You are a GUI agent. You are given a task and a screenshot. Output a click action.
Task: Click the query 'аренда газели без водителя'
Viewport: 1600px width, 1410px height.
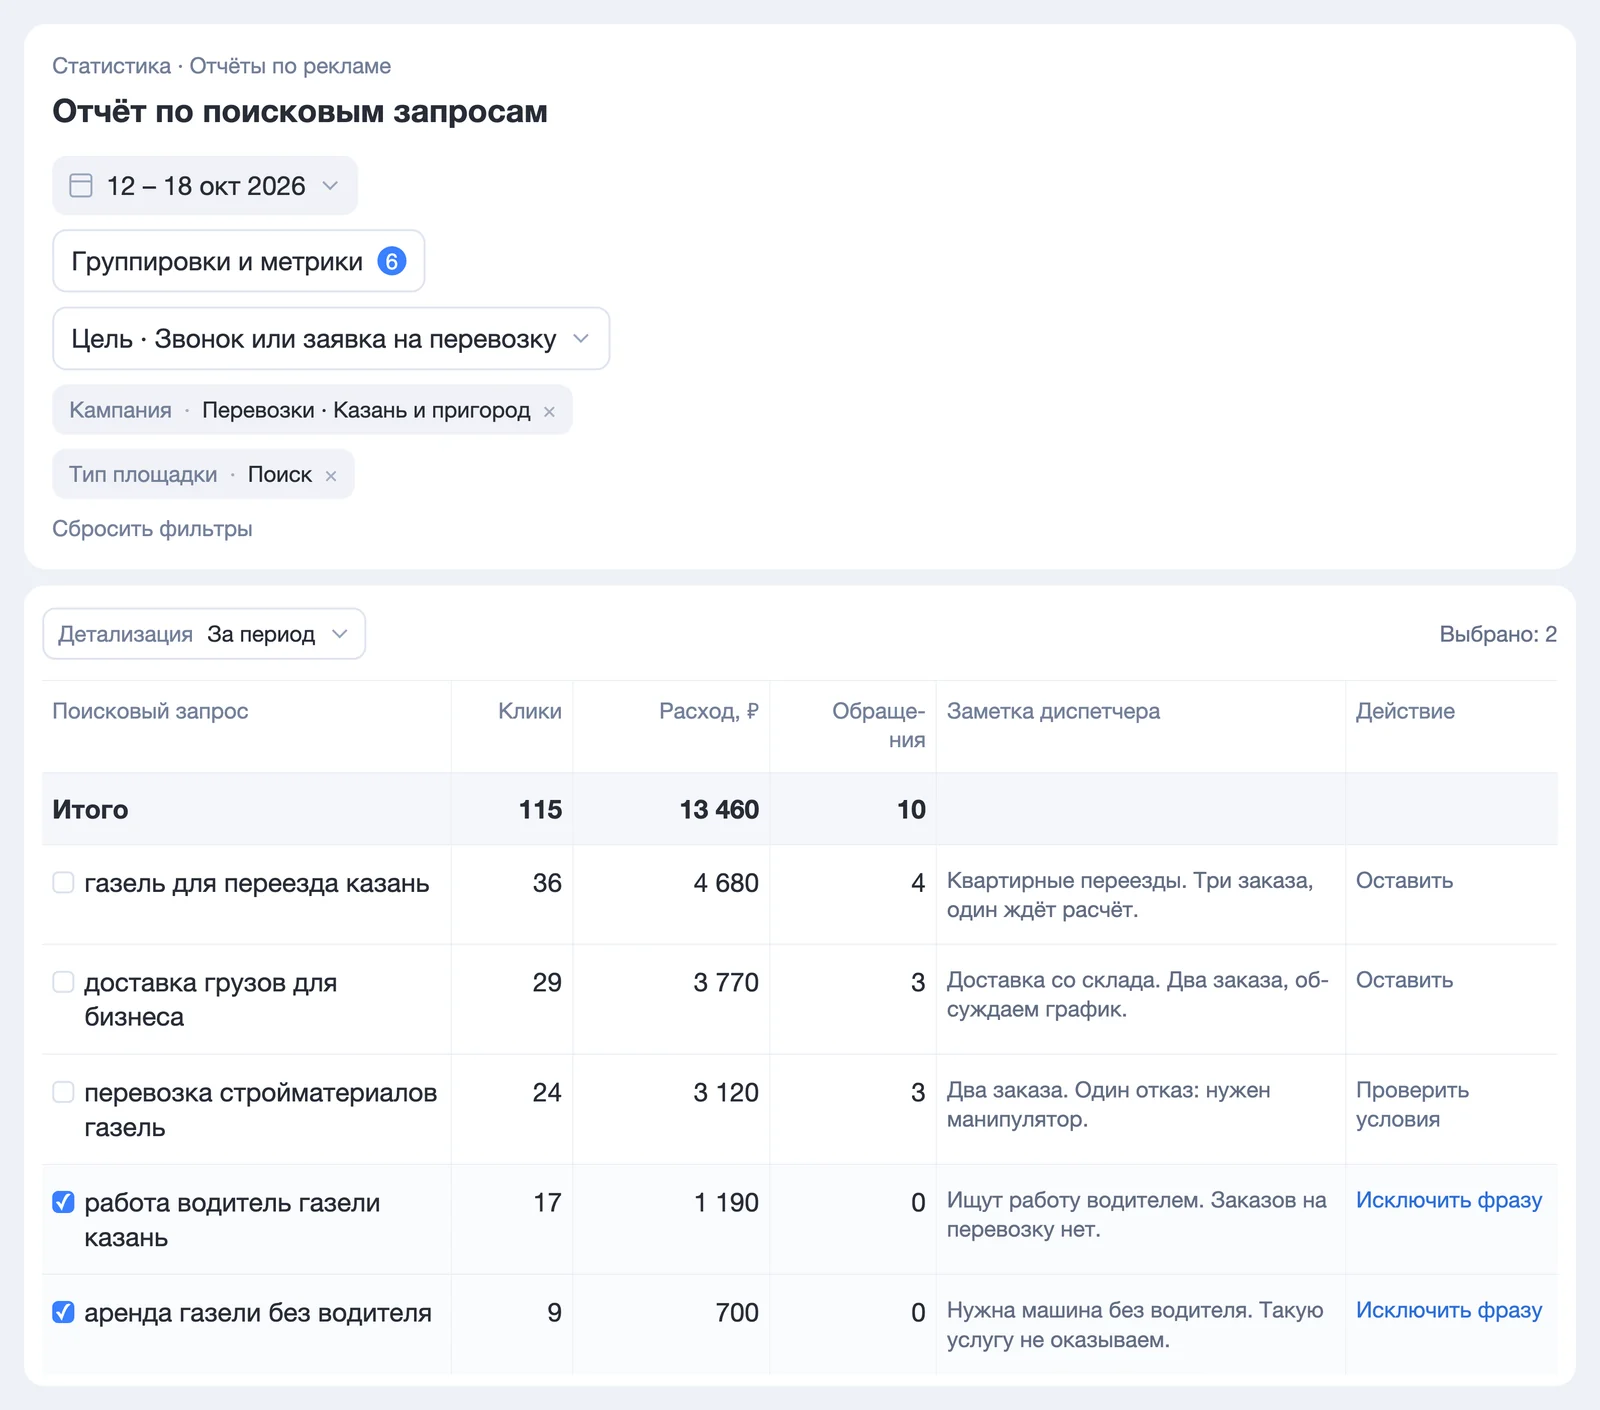(258, 1313)
